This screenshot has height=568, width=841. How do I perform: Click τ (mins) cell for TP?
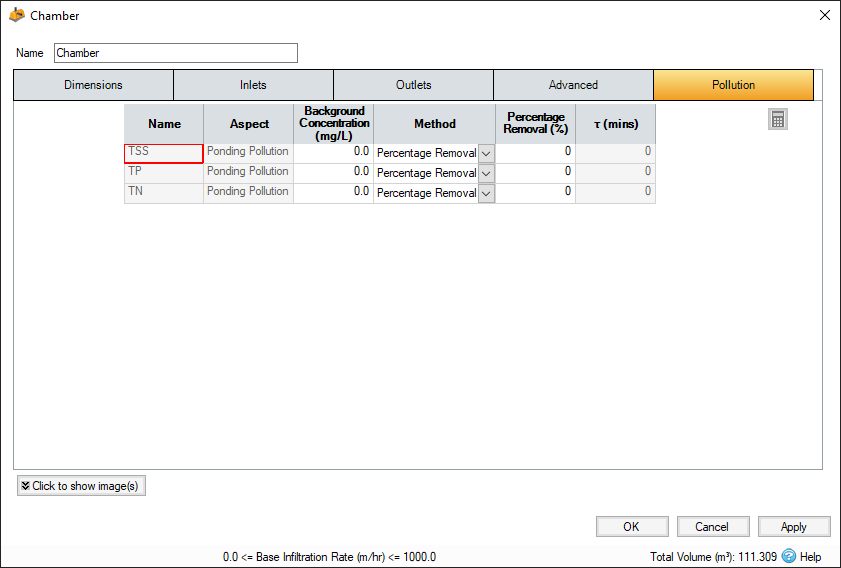615,173
